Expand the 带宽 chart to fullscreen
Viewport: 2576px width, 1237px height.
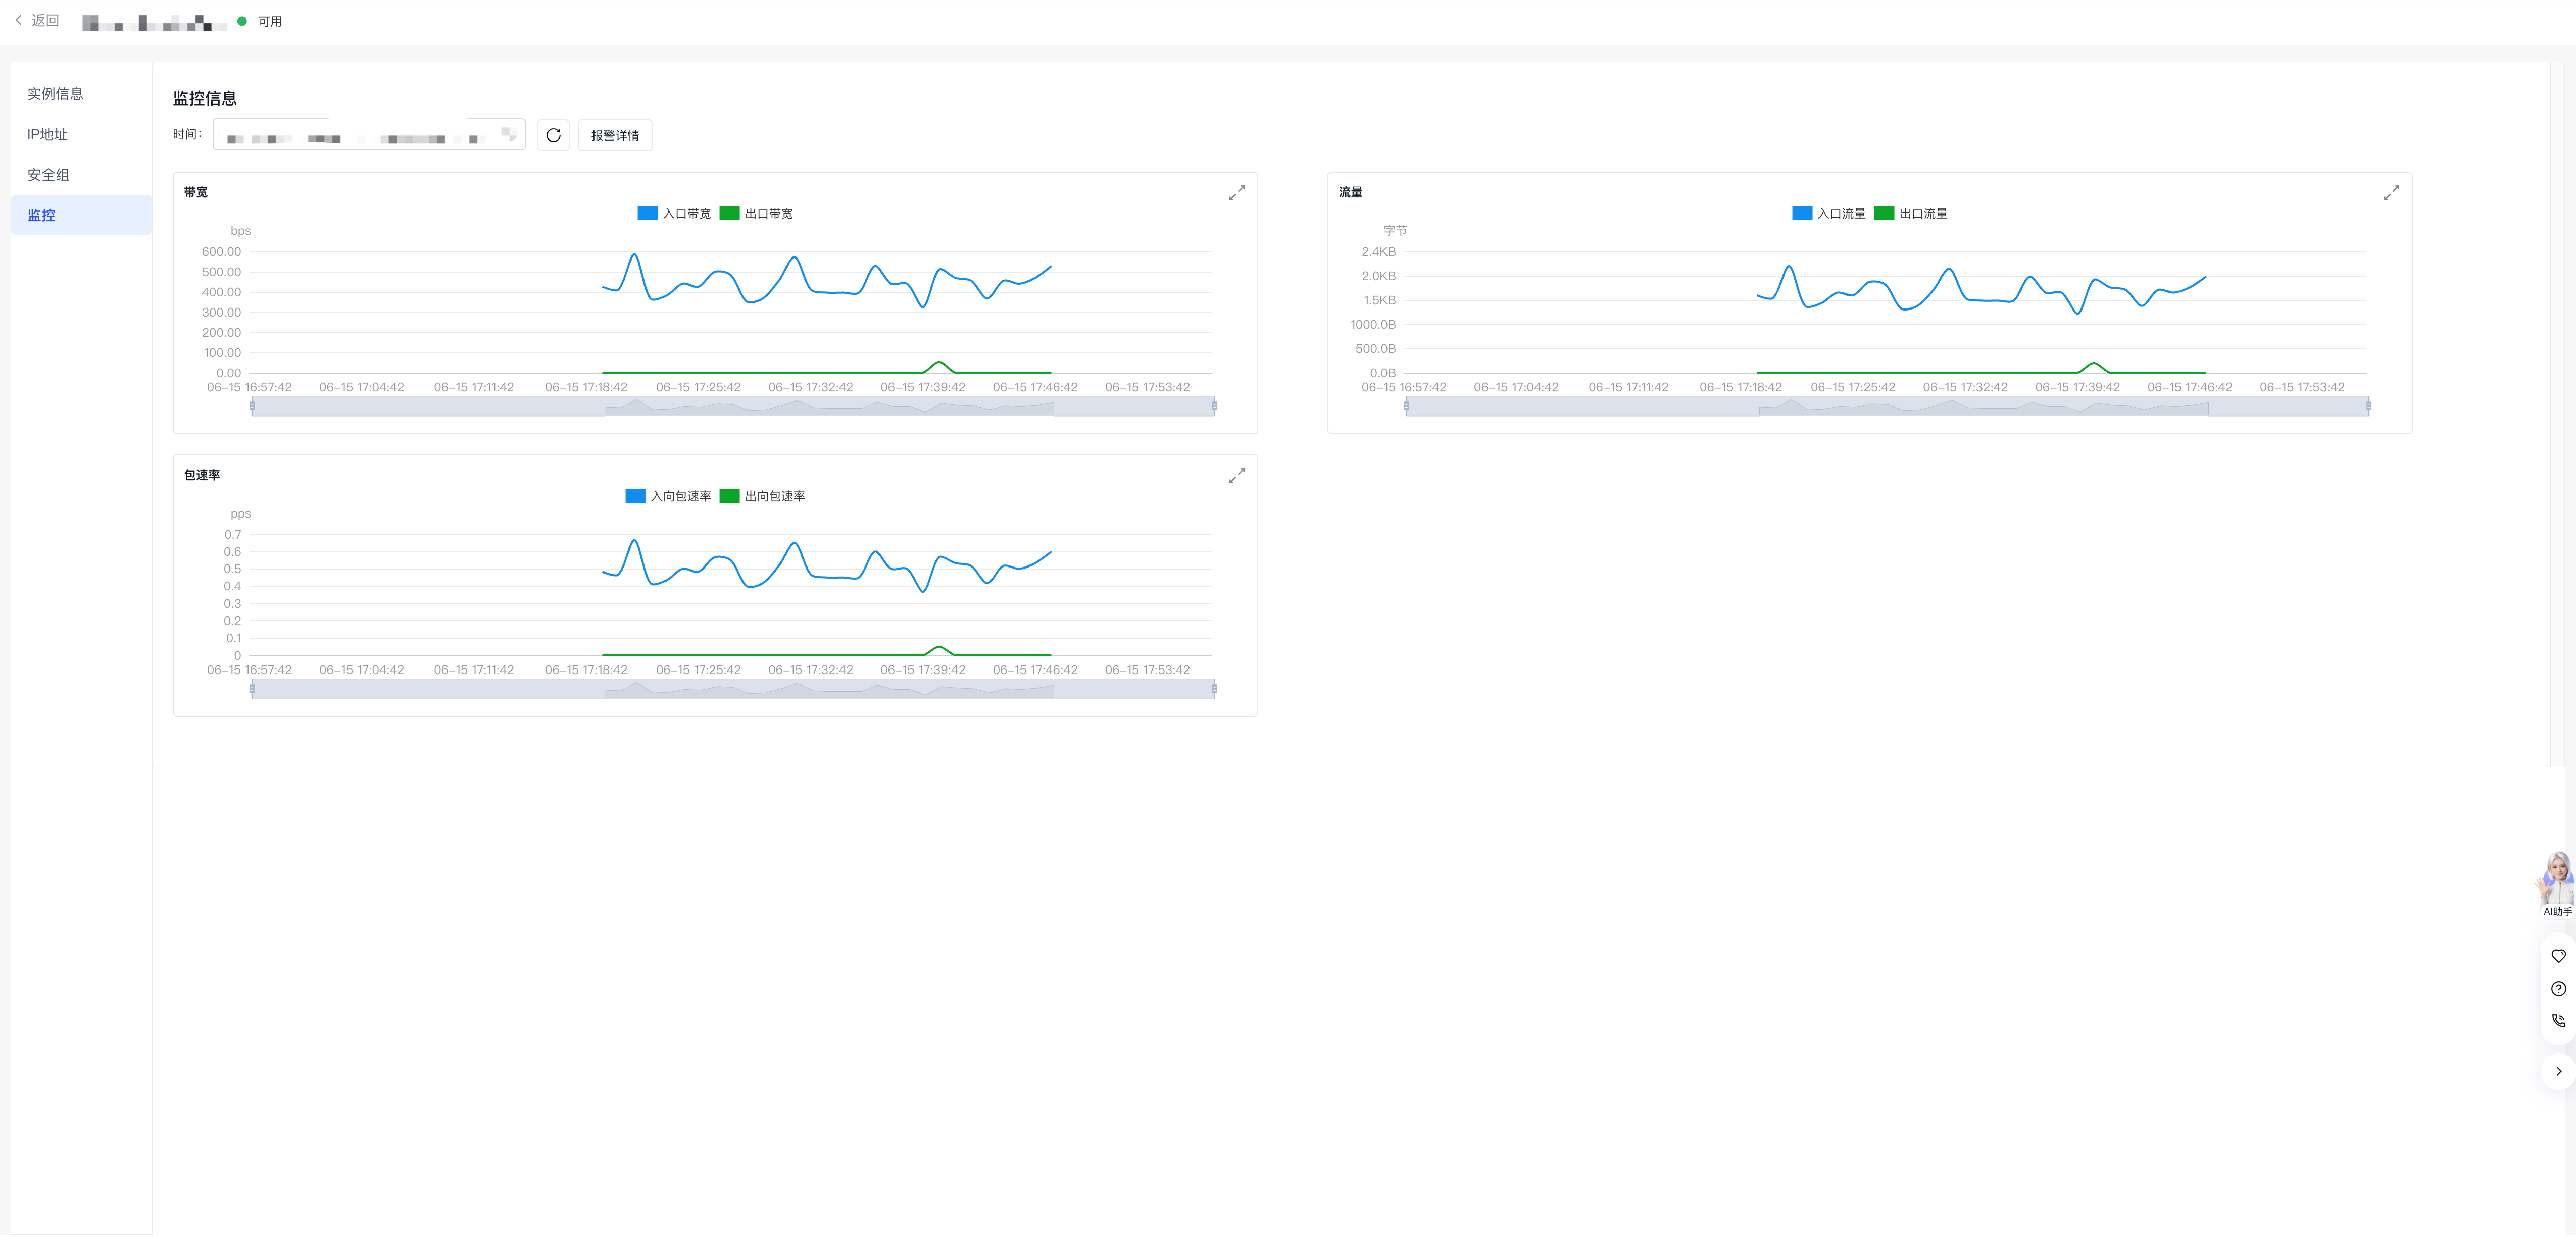tap(1237, 193)
